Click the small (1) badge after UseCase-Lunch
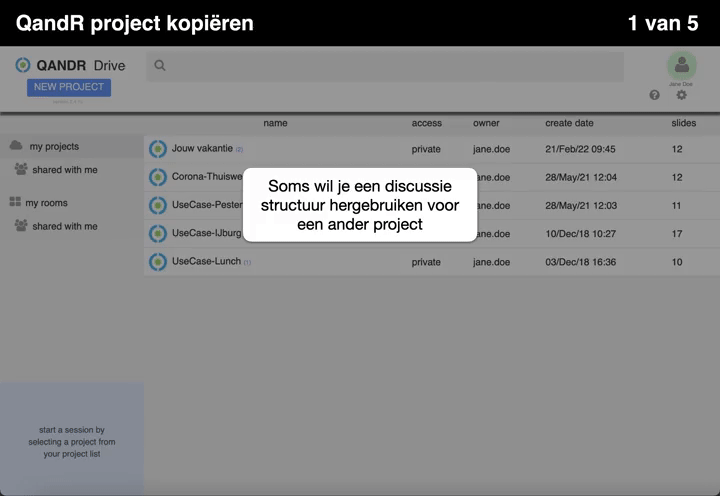Image resolution: width=720 pixels, height=496 pixels. 247,263
